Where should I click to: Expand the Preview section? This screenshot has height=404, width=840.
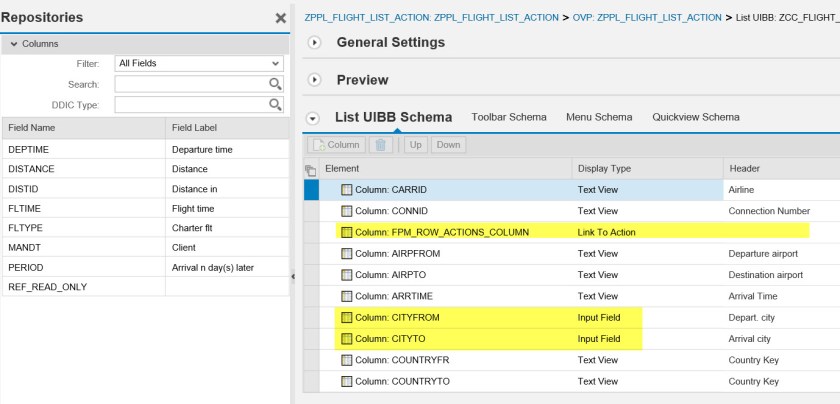[315, 80]
